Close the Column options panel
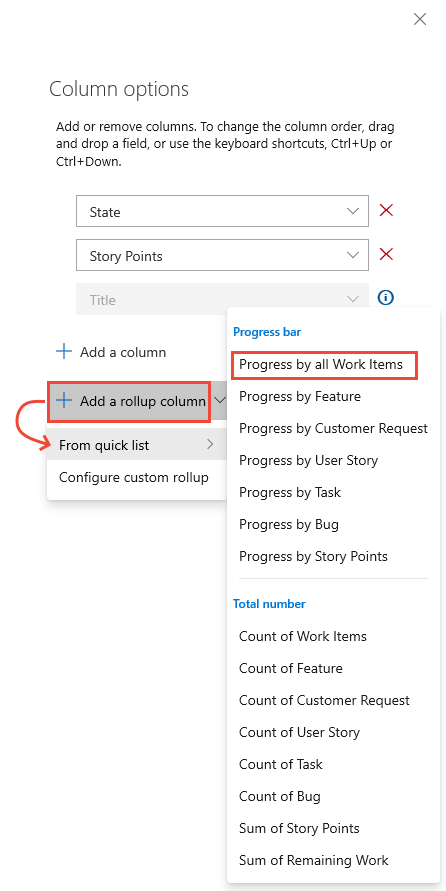Screen dimensions: 446x891 [420, 20]
